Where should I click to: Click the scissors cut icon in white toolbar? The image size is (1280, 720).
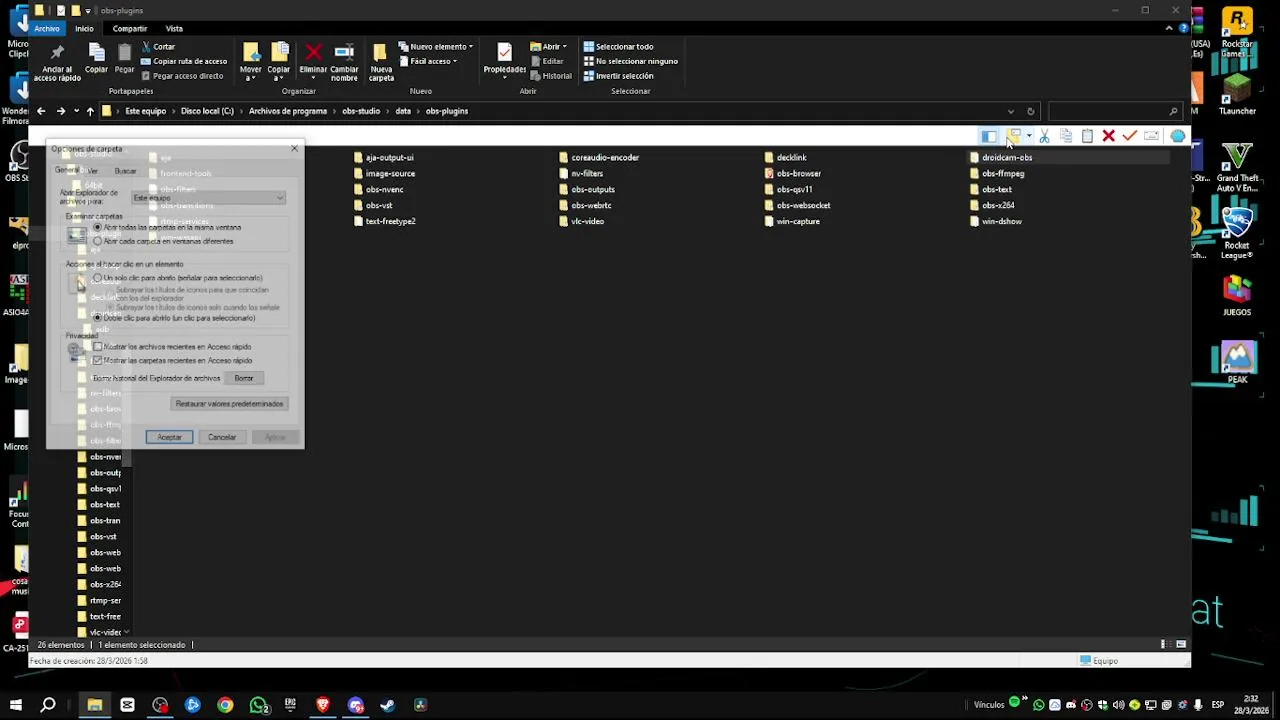[x=1044, y=136]
